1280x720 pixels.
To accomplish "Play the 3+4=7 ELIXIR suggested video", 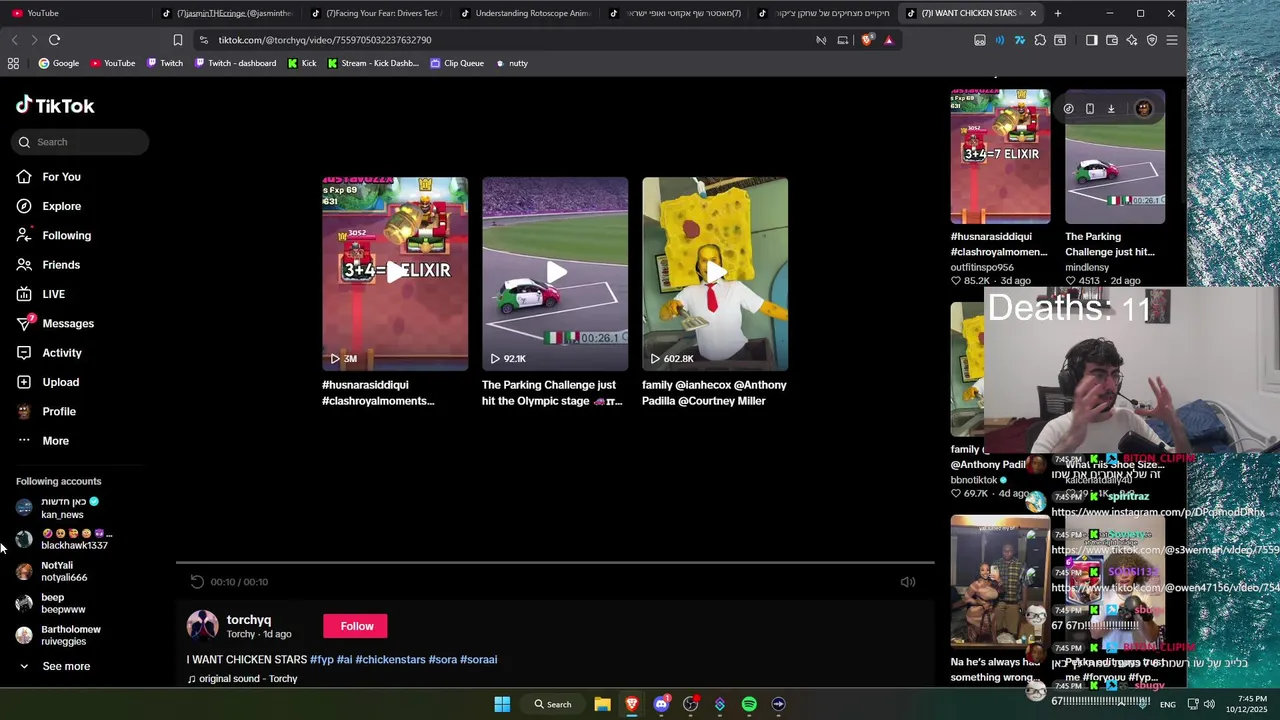I will tap(395, 273).
